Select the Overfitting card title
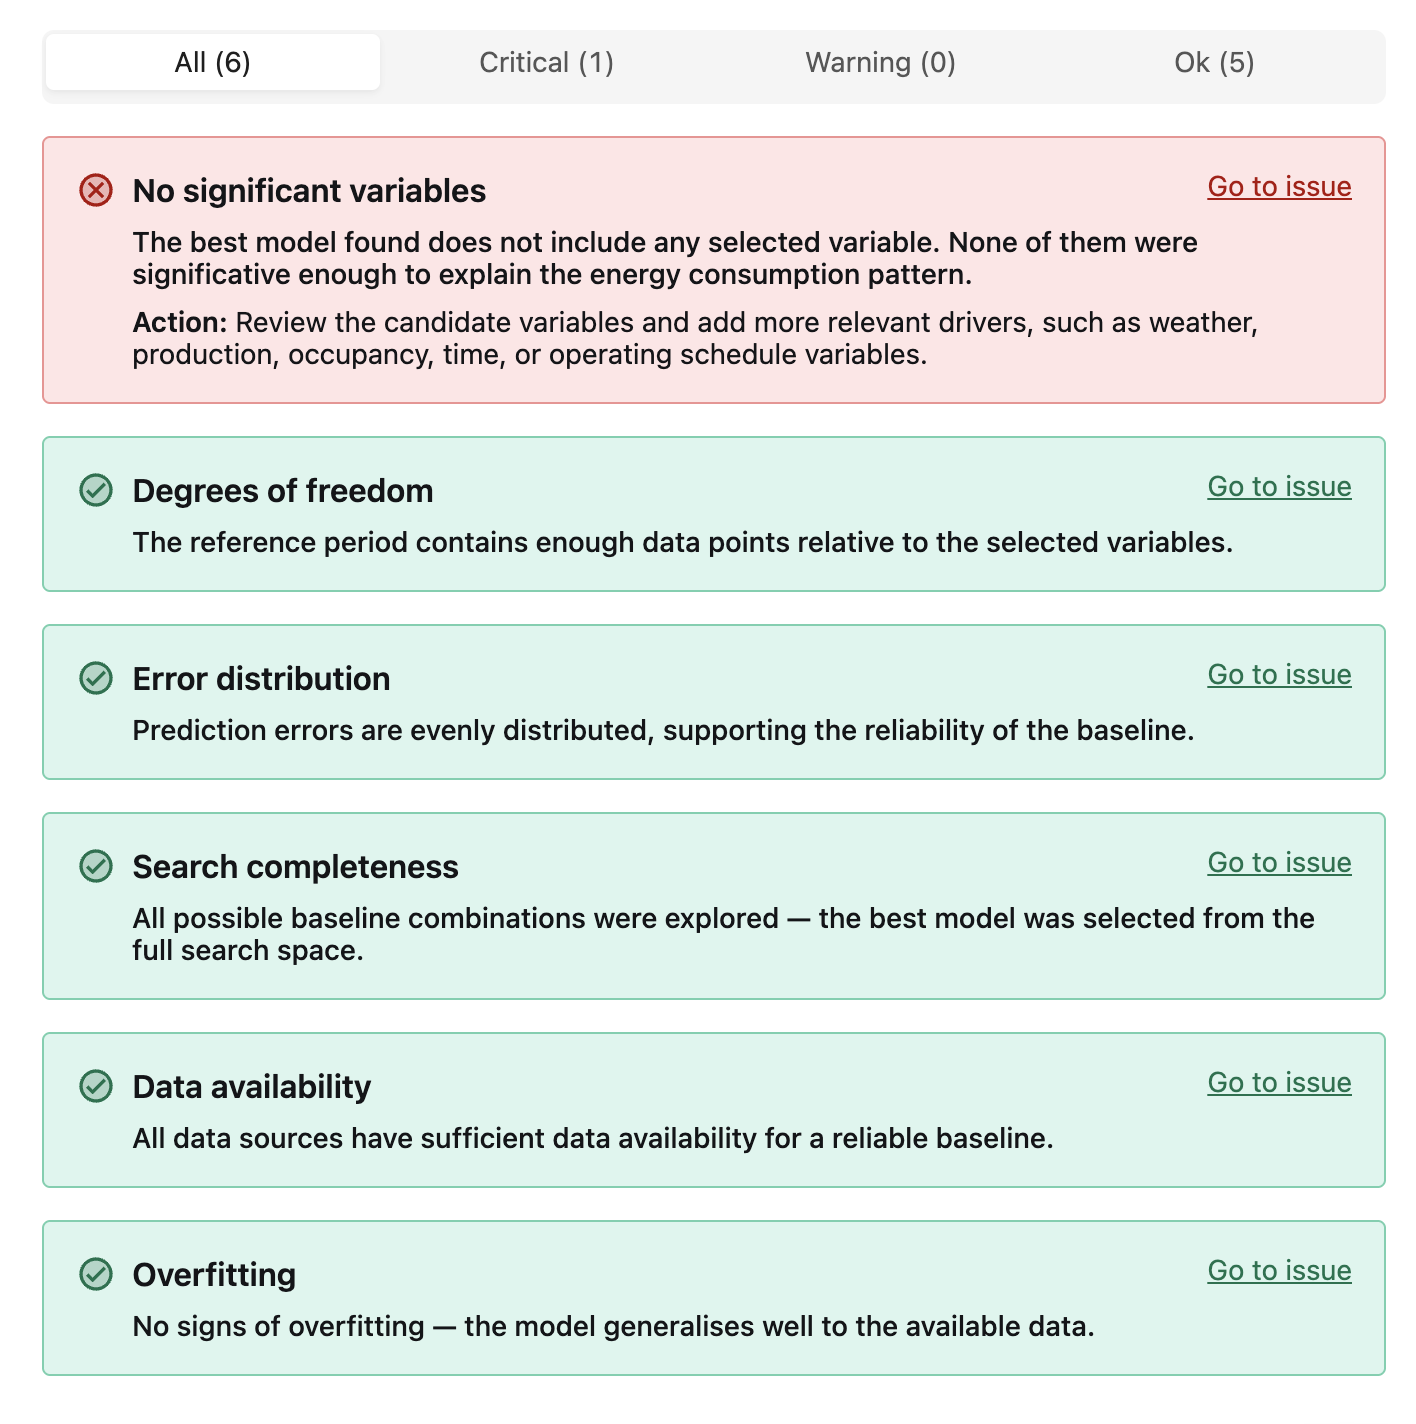The height and width of the screenshot is (1424, 1416). pos(214,1275)
